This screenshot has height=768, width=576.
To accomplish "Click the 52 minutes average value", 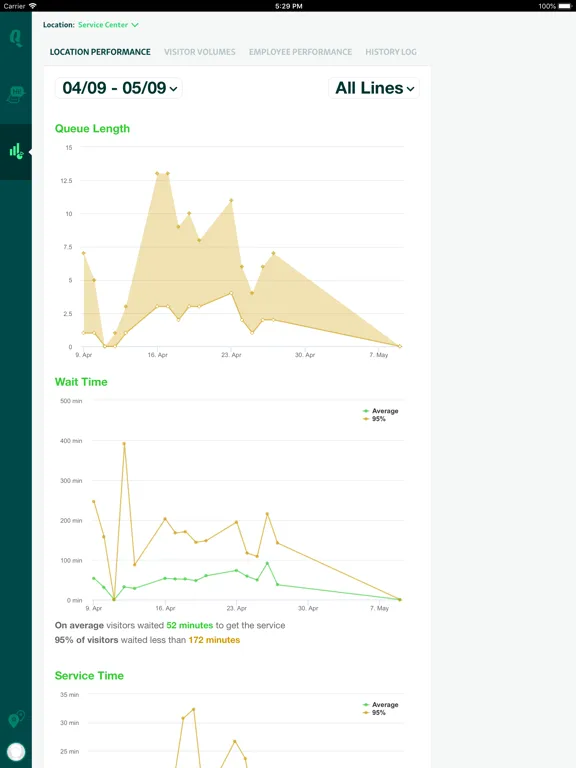I will pyautogui.click(x=190, y=625).
